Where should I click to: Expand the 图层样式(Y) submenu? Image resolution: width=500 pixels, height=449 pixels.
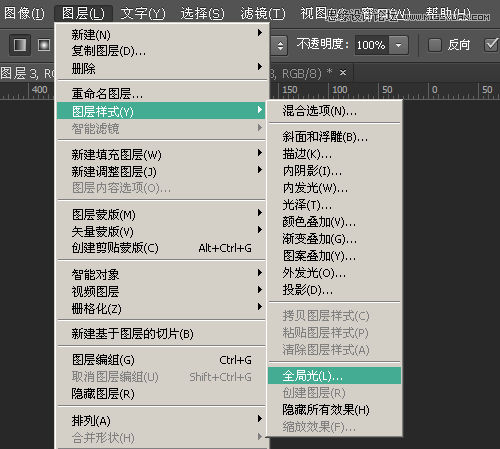tap(162, 111)
